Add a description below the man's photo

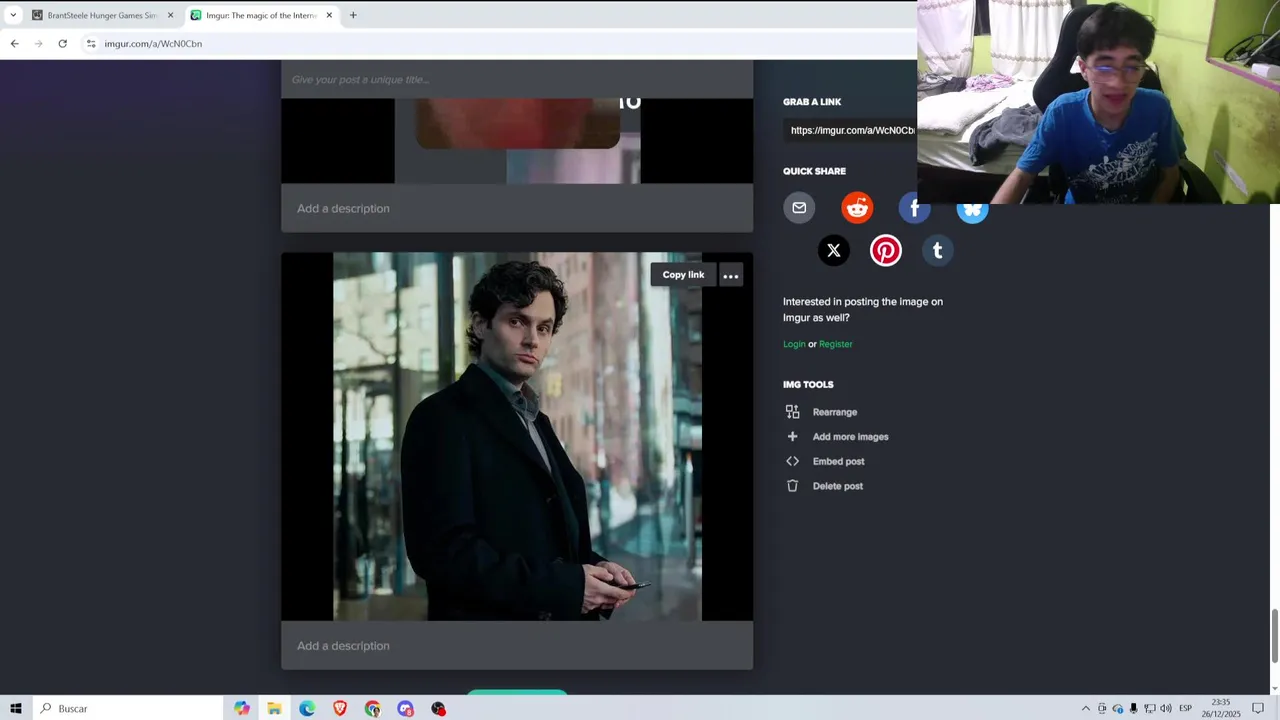tap(517, 645)
